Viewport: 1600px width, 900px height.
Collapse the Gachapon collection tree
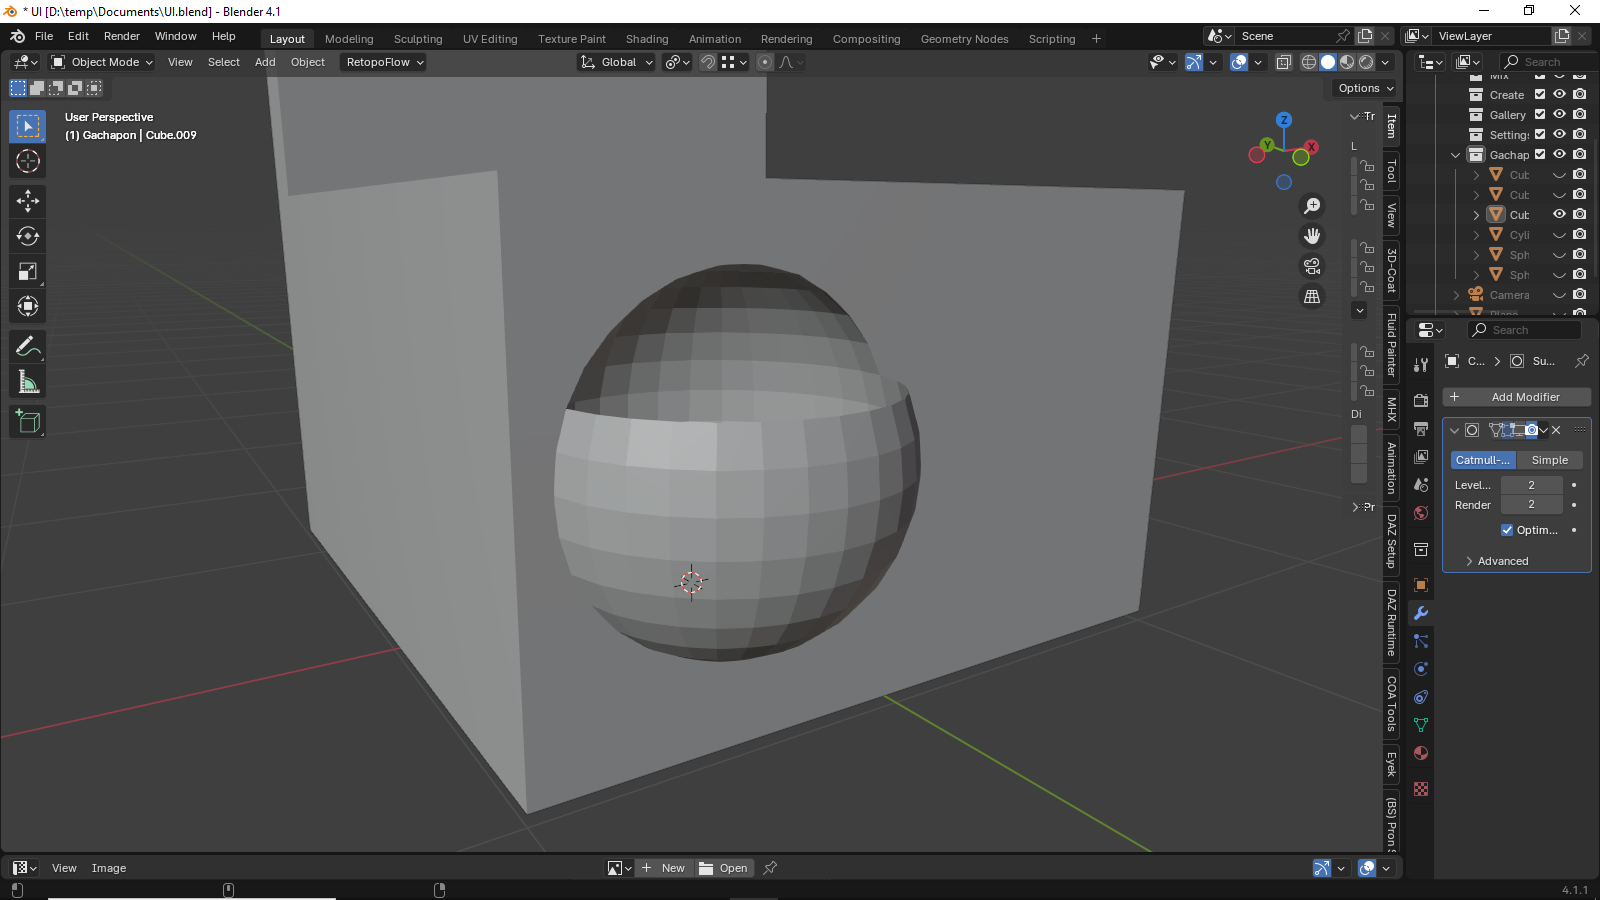click(x=1455, y=155)
